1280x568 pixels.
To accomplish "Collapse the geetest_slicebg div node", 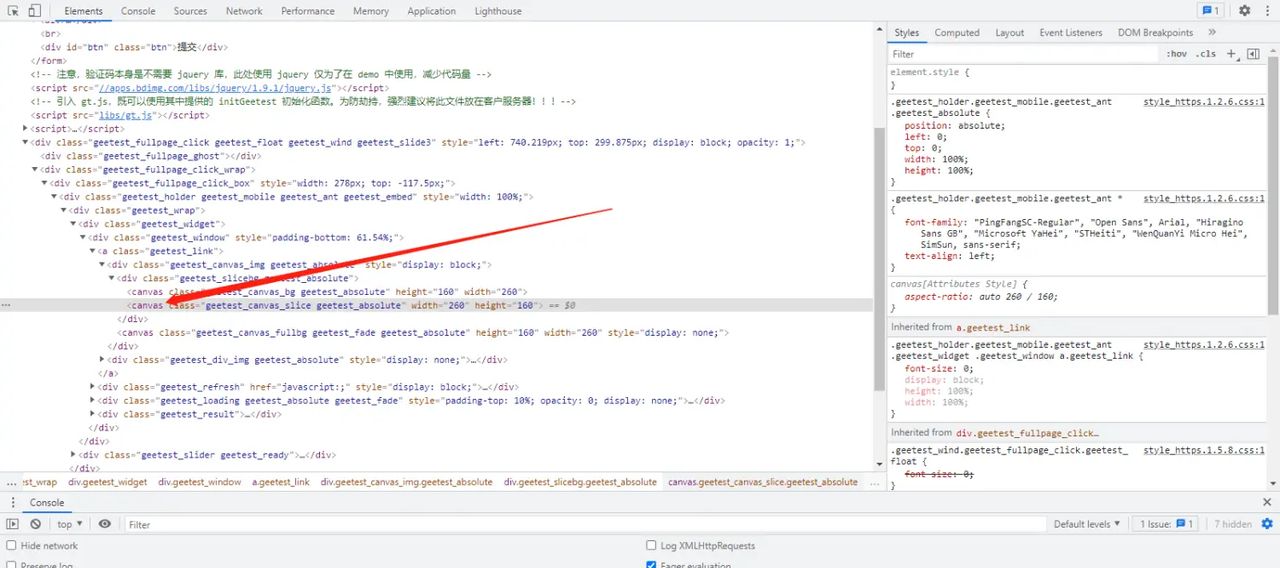I will (112, 278).
